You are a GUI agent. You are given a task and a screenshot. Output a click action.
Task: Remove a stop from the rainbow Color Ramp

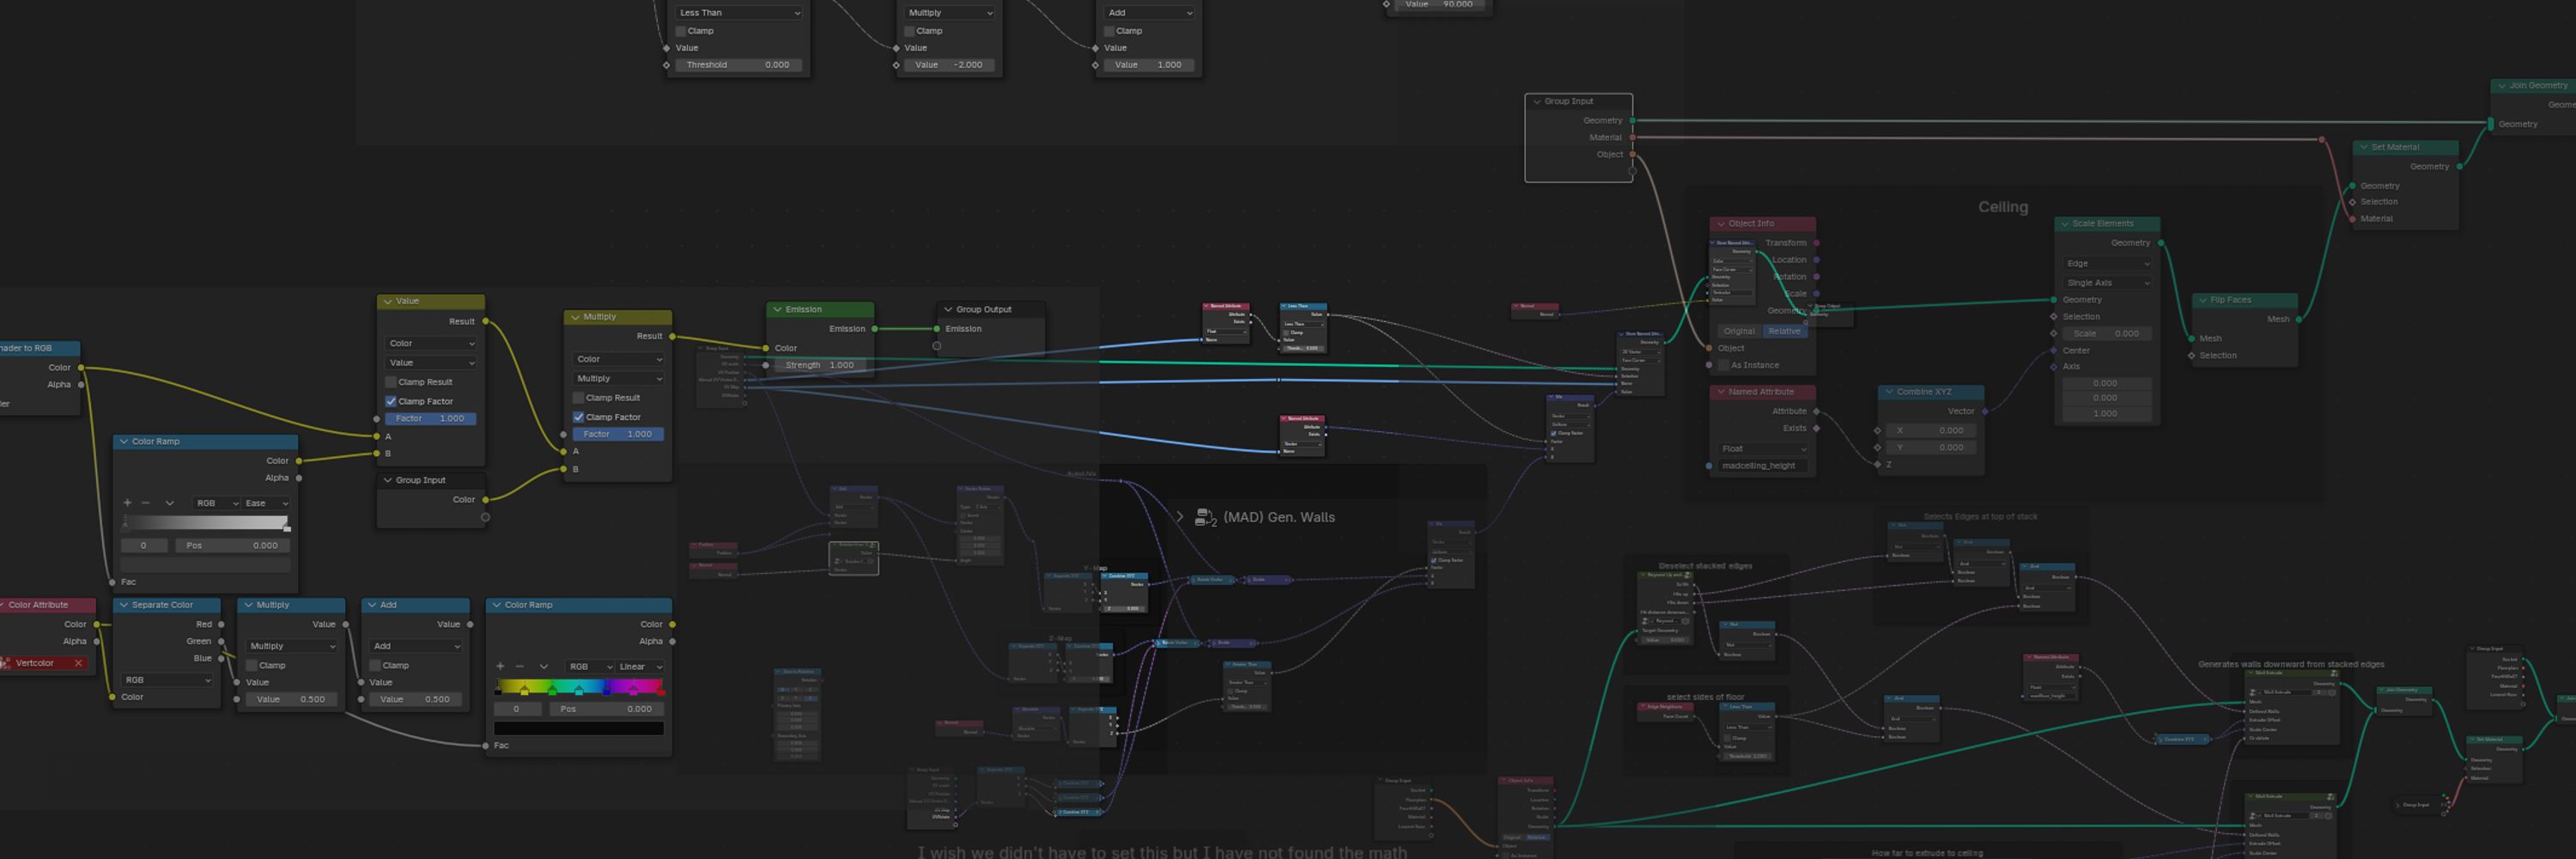[x=519, y=666]
